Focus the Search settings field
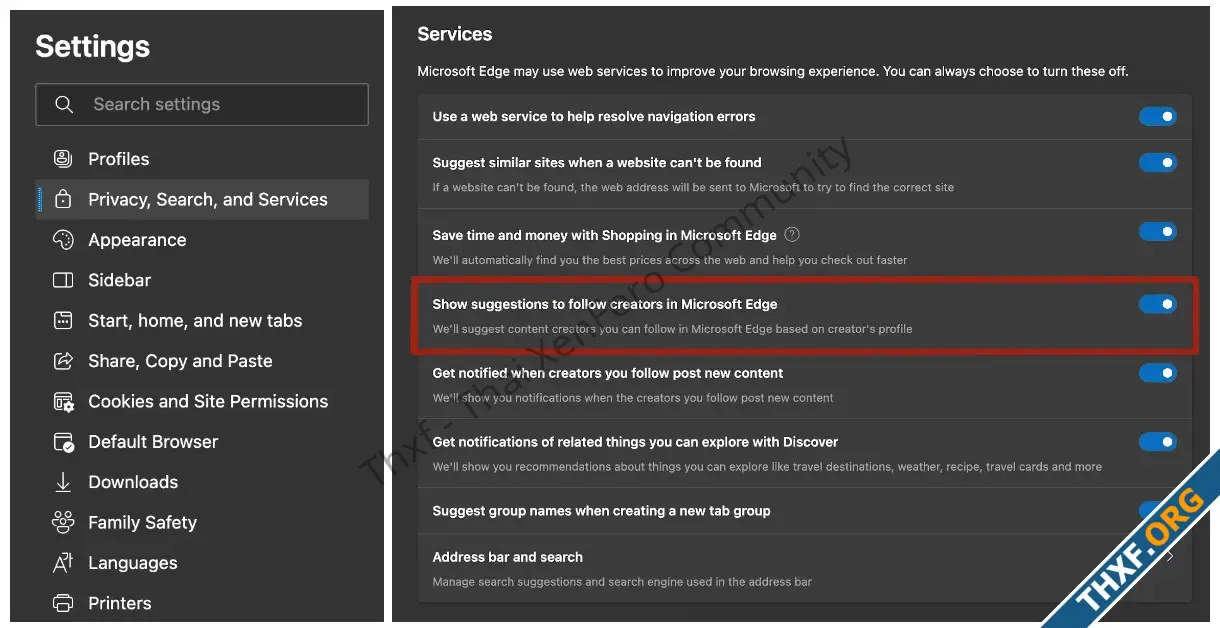1220x628 pixels. point(202,104)
